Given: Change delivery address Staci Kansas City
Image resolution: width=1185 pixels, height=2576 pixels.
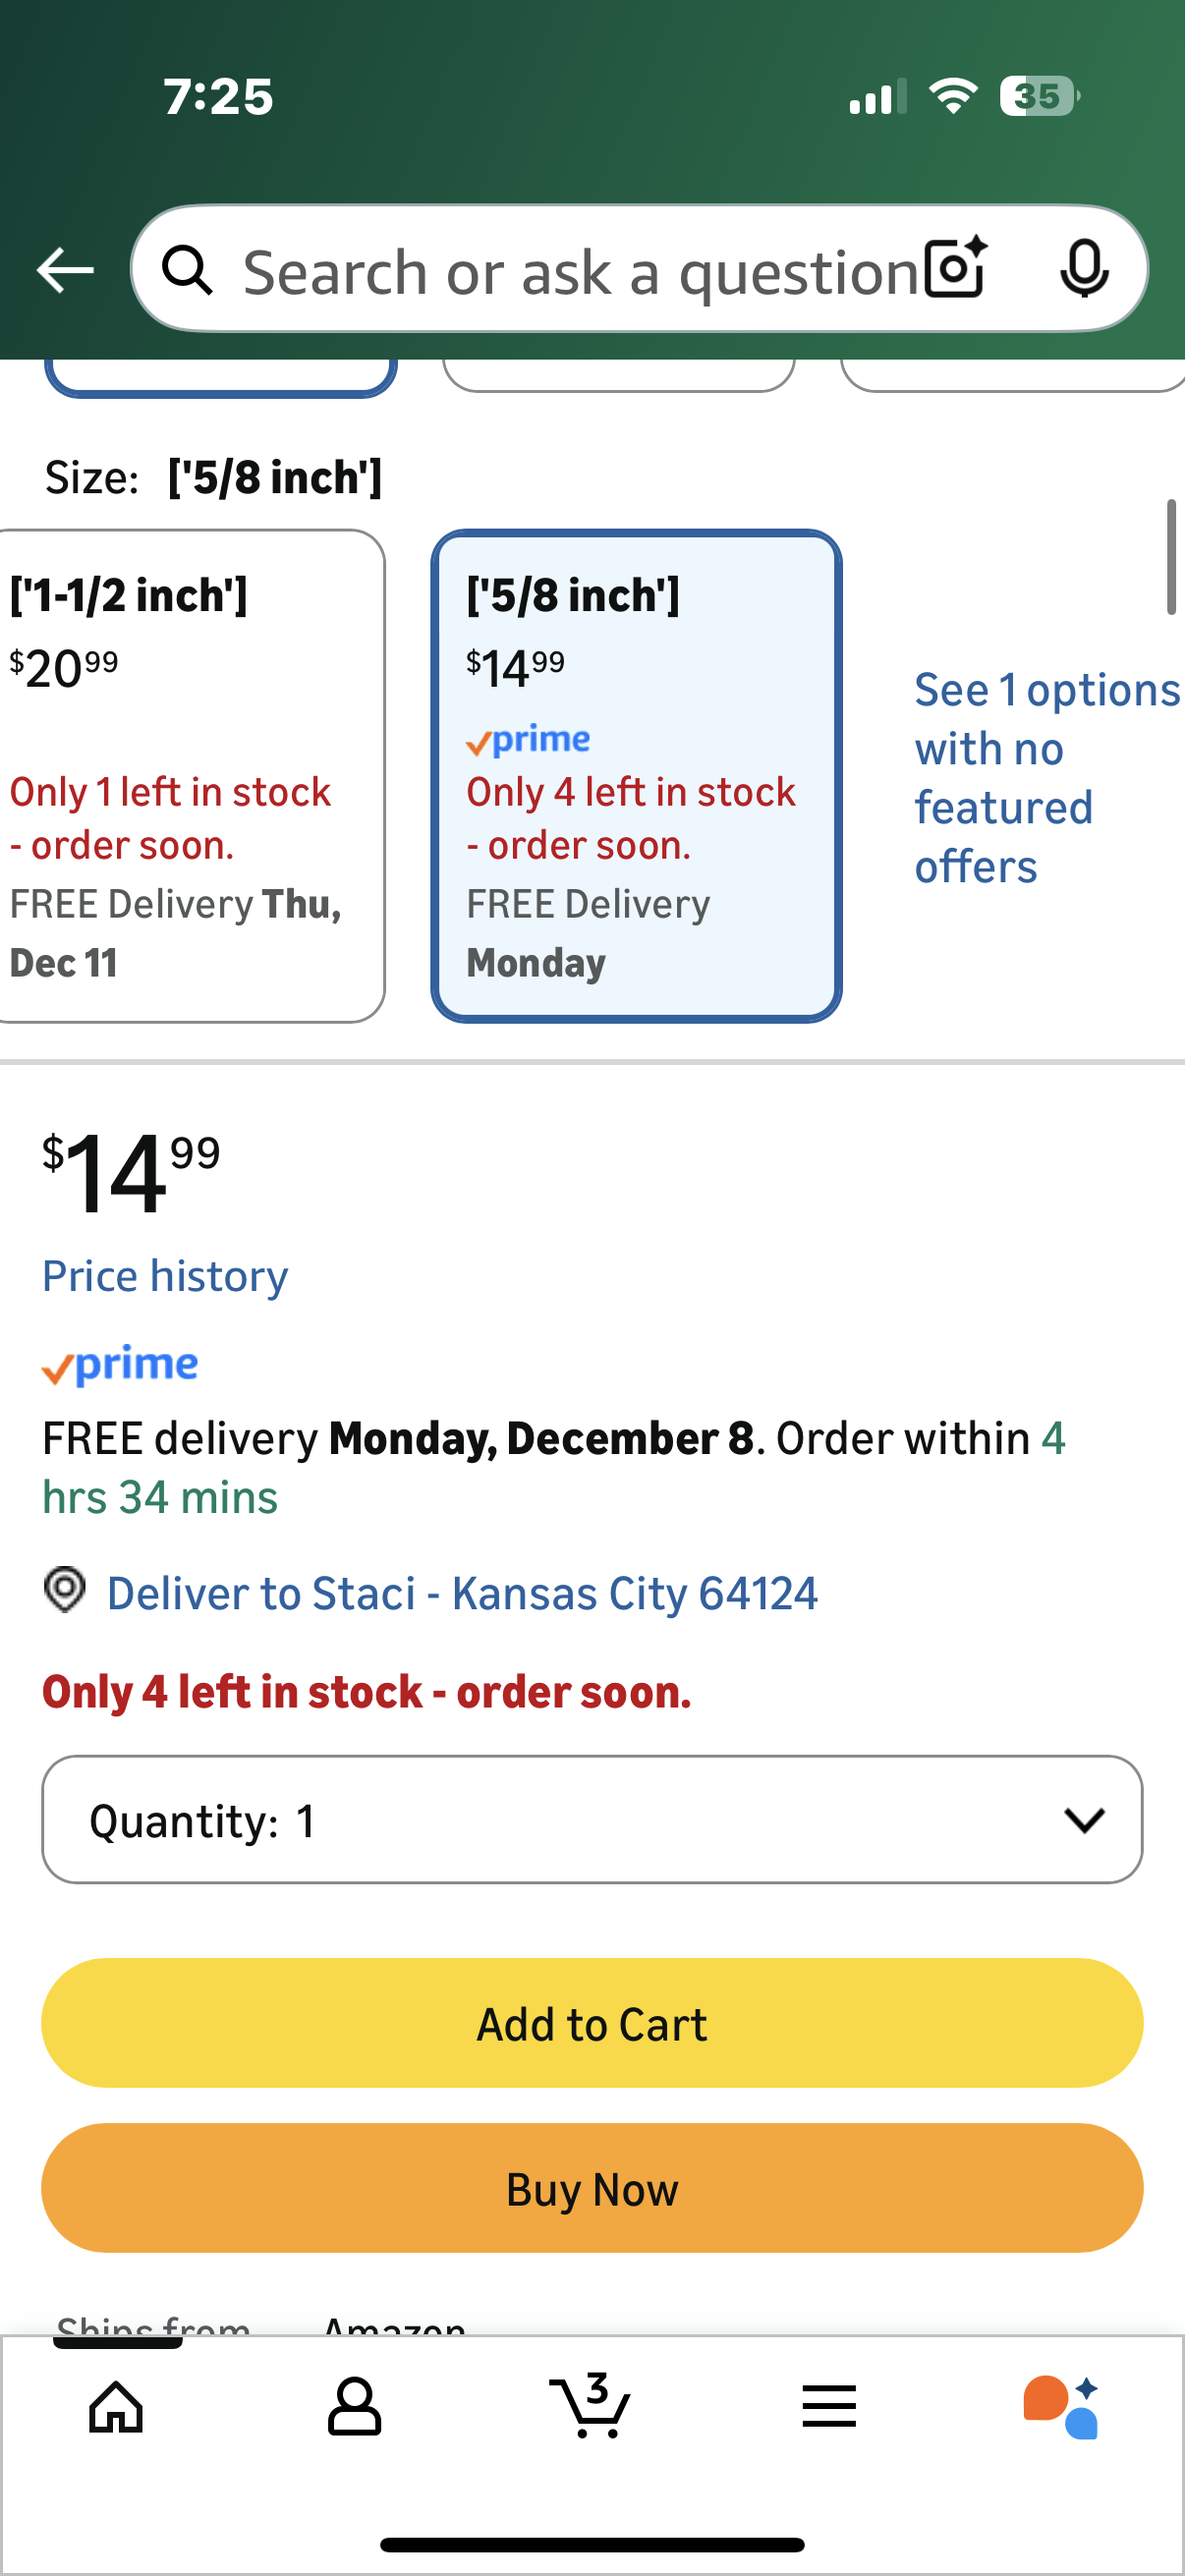Looking at the screenshot, I should pyautogui.click(x=462, y=1593).
